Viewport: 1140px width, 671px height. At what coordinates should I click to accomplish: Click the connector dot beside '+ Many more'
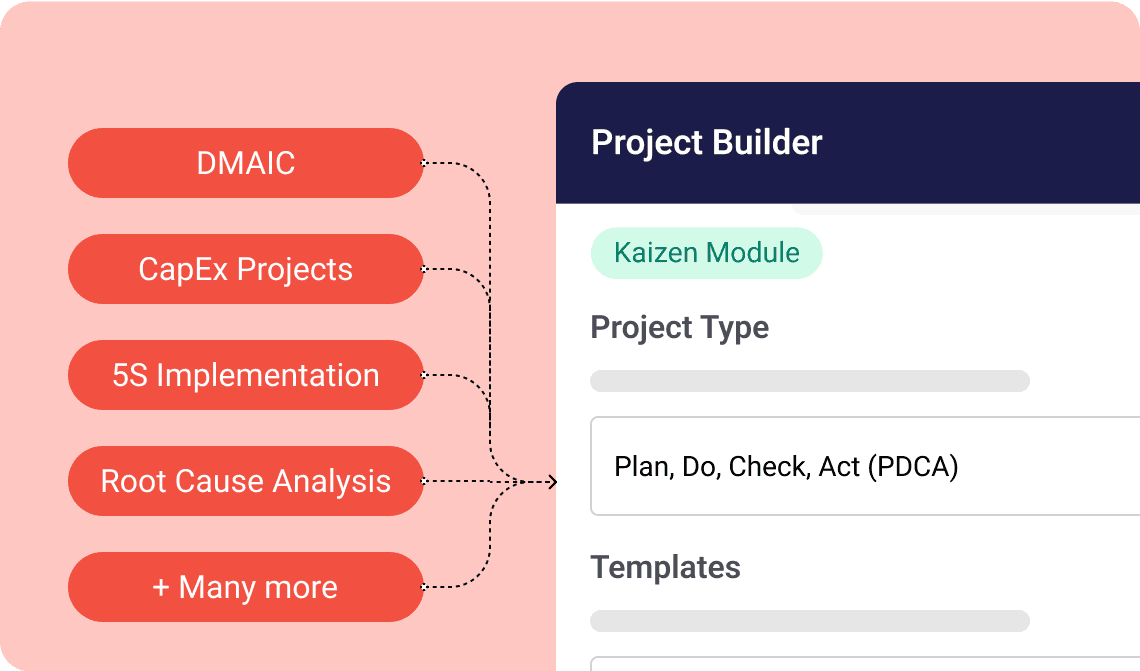(424, 587)
